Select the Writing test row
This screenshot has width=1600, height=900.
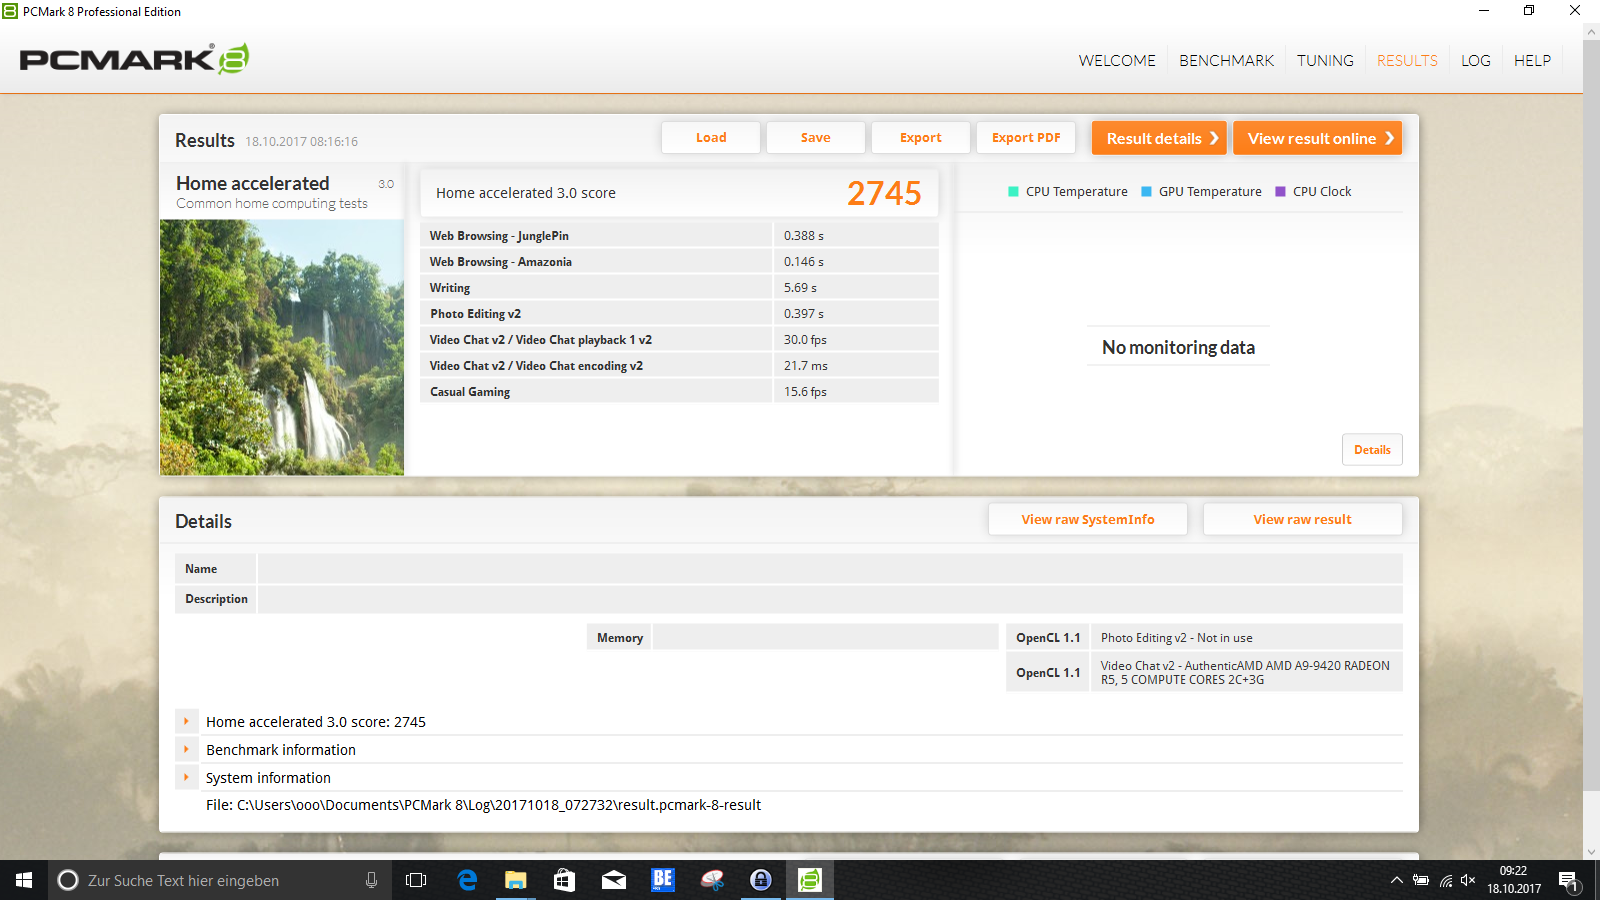point(680,288)
